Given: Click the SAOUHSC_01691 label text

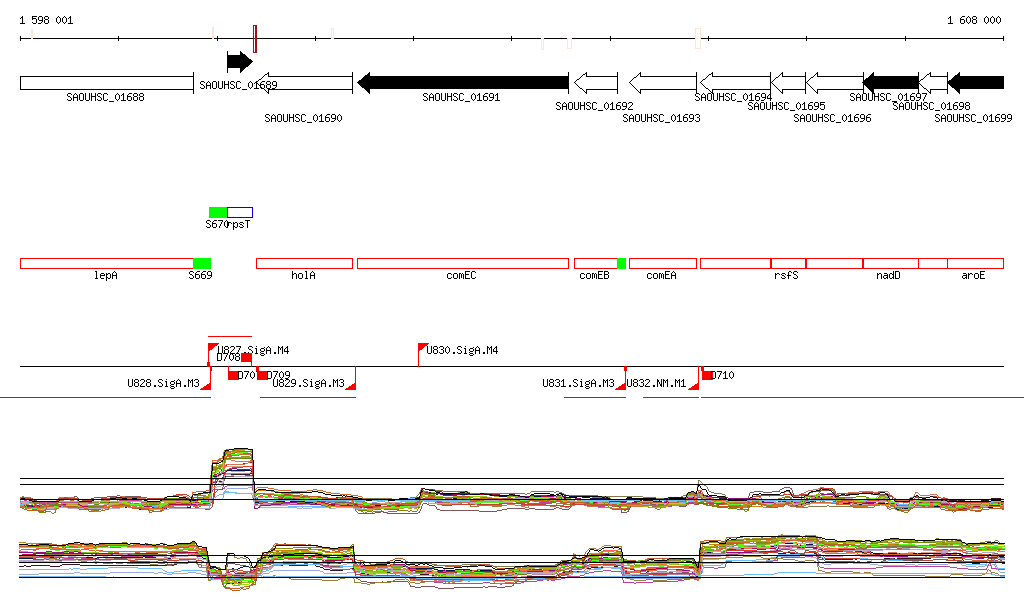Looking at the screenshot, I should coord(461,97).
